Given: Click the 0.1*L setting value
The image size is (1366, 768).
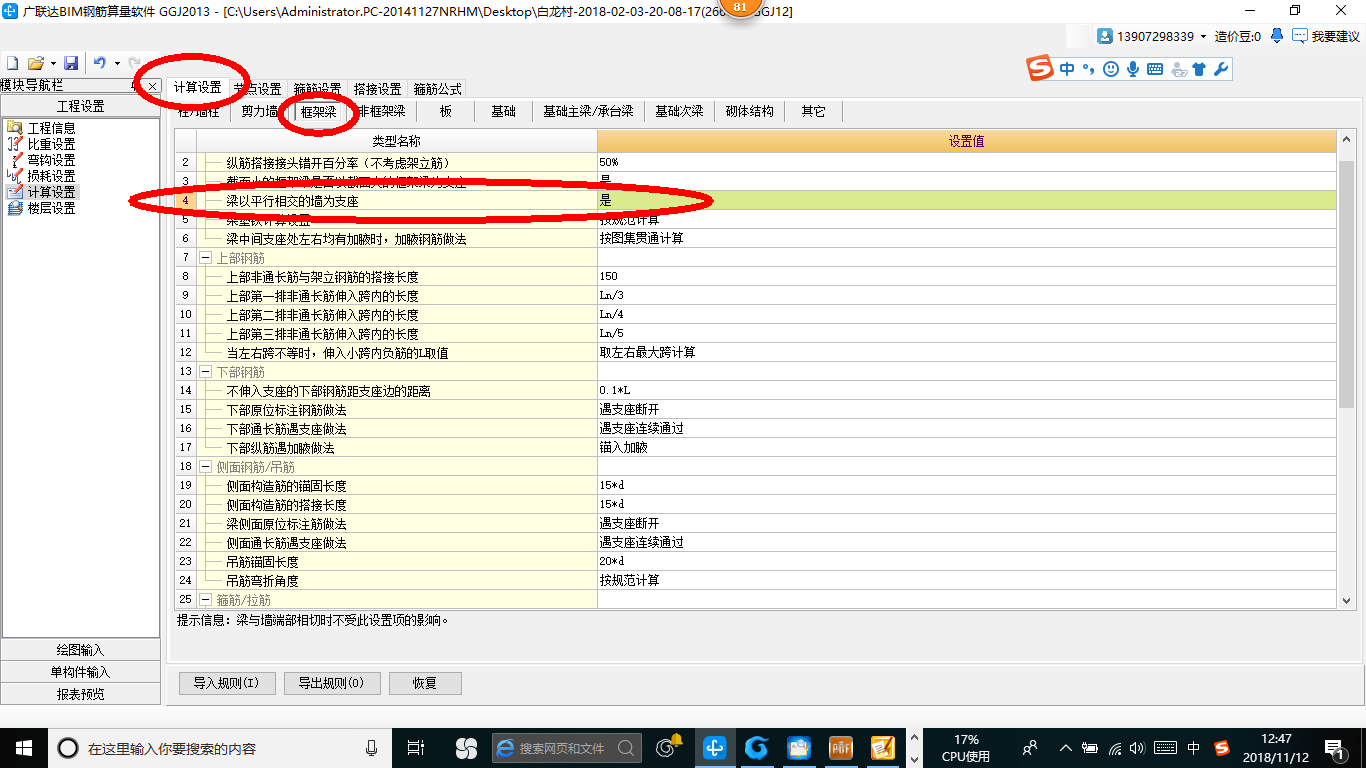Looking at the screenshot, I should coord(966,390).
